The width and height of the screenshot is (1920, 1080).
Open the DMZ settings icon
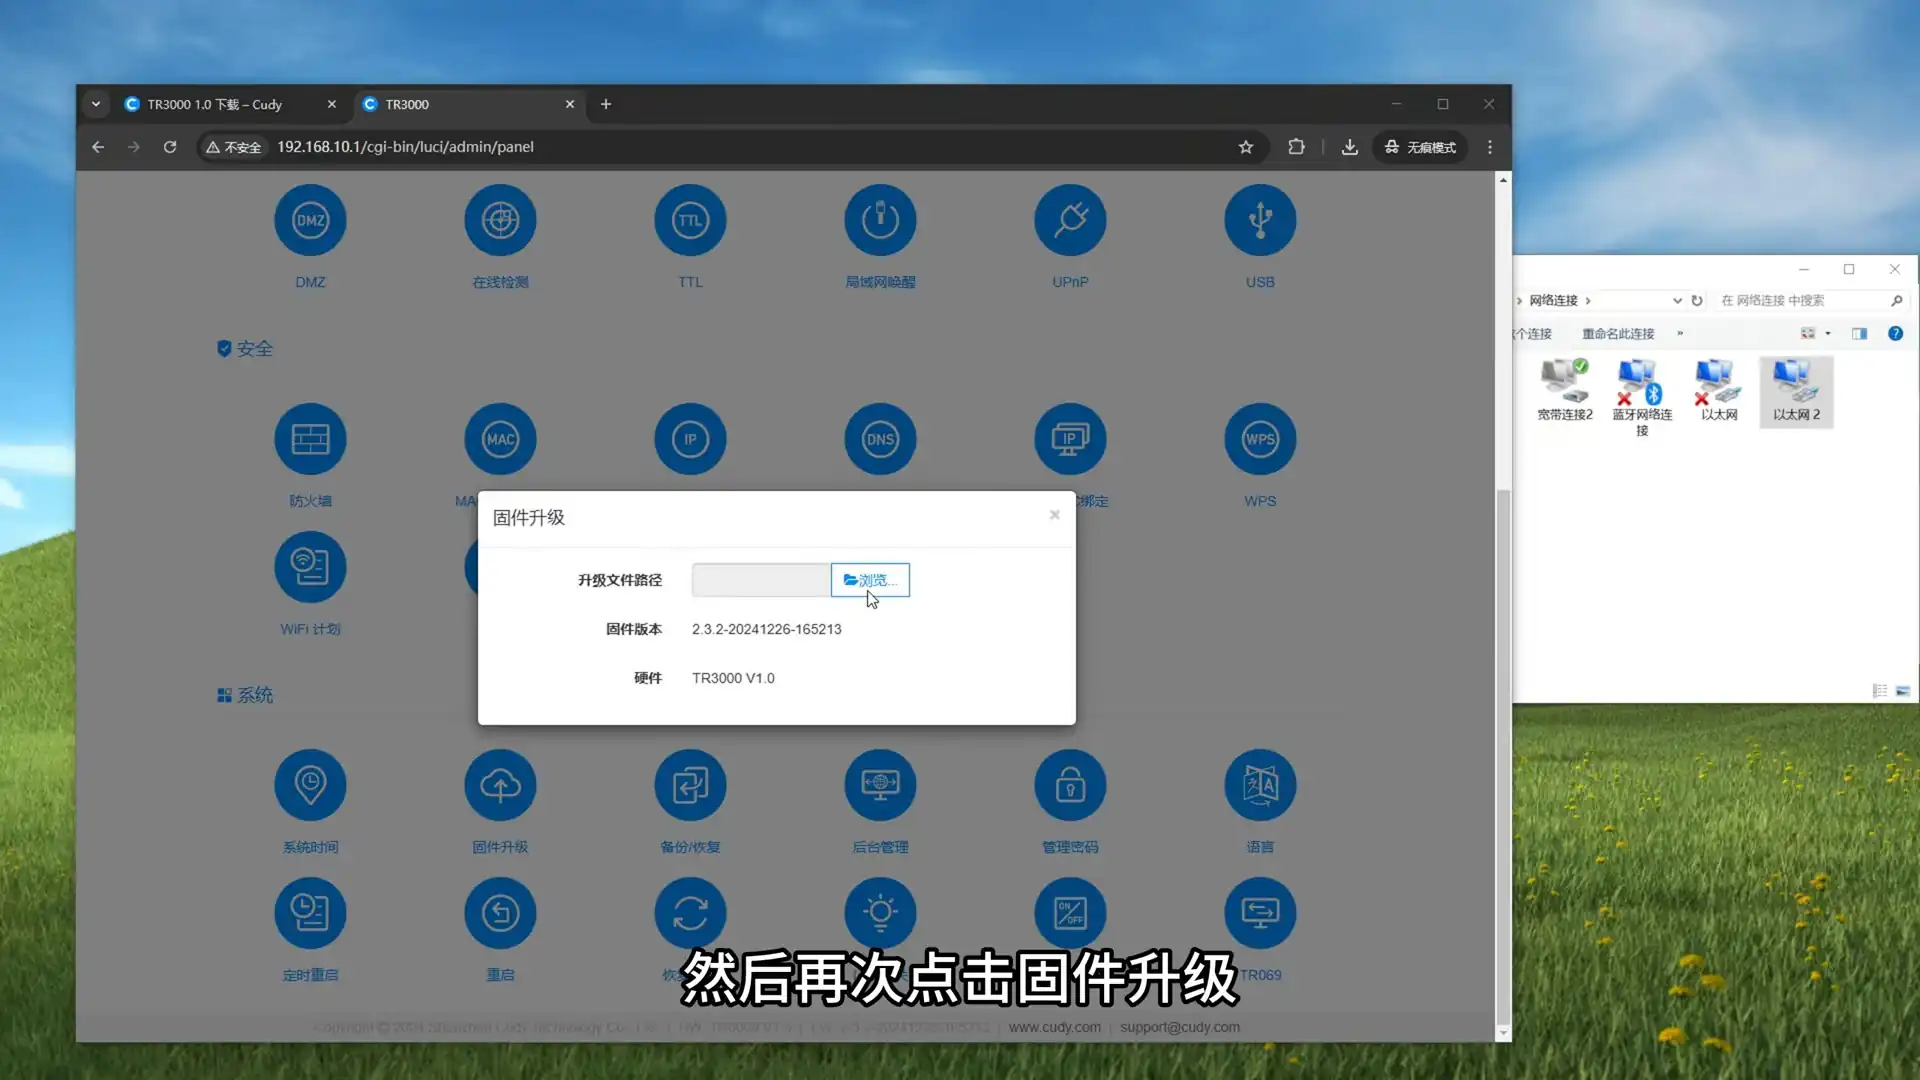click(x=310, y=221)
